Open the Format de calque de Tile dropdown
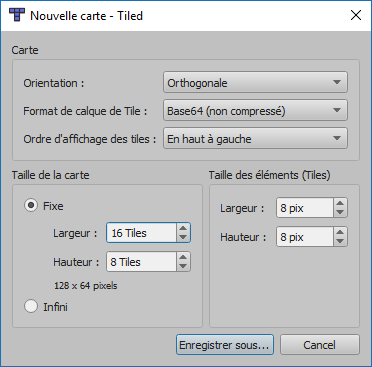Viewport: 372px width, 367px height. [255, 110]
